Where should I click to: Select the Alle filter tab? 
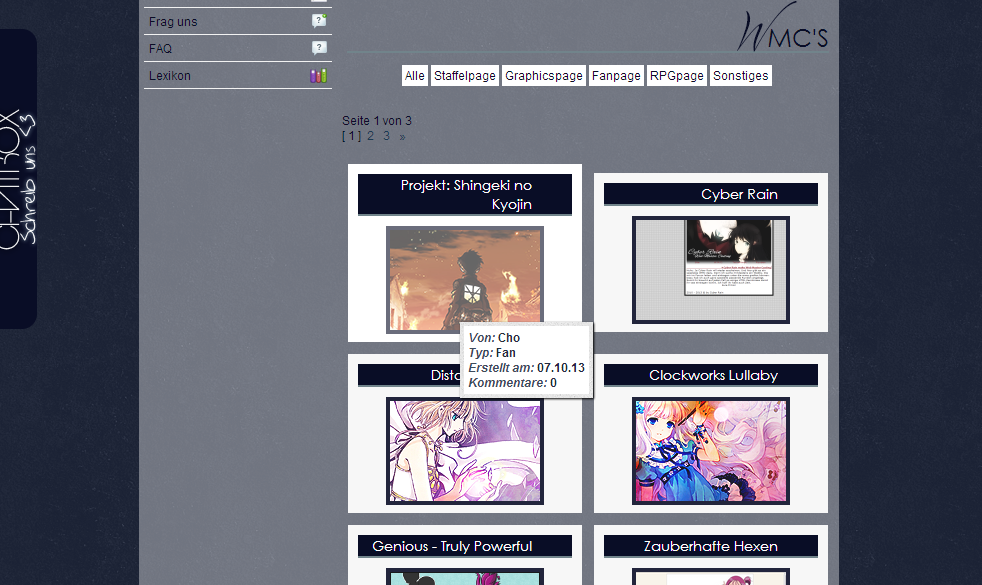415,76
